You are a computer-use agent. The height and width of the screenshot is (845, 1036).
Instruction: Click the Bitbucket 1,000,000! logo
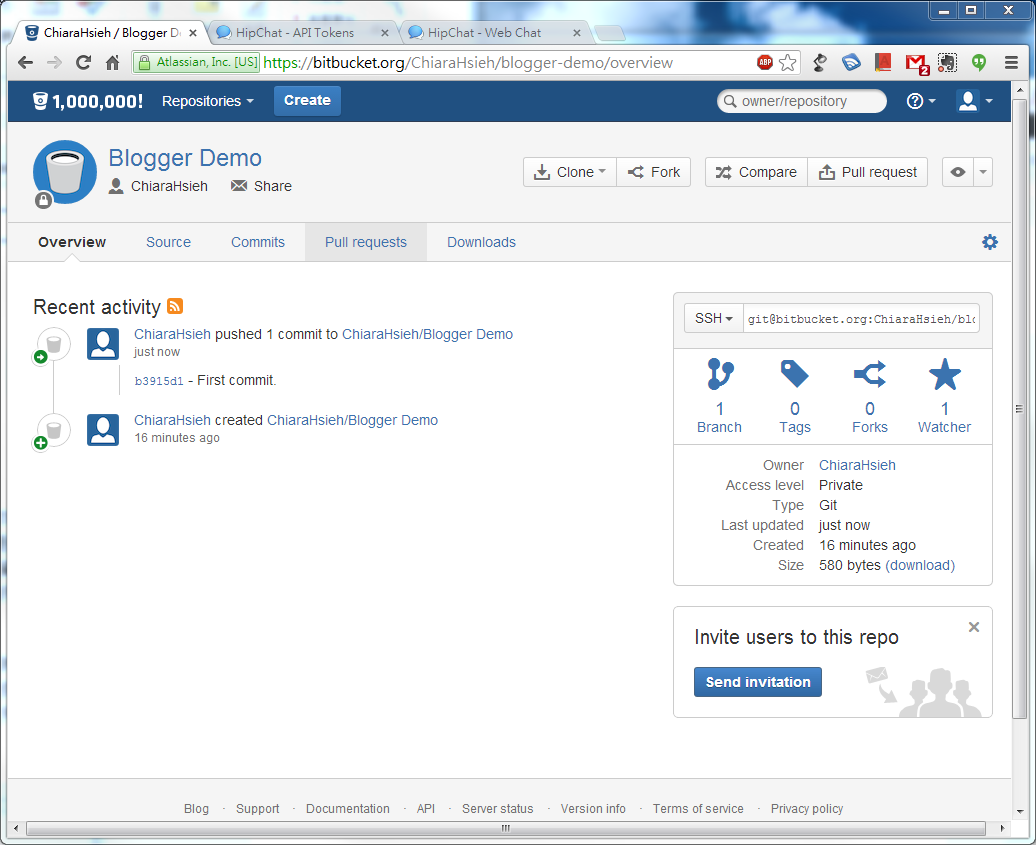(x=87, y=101)
